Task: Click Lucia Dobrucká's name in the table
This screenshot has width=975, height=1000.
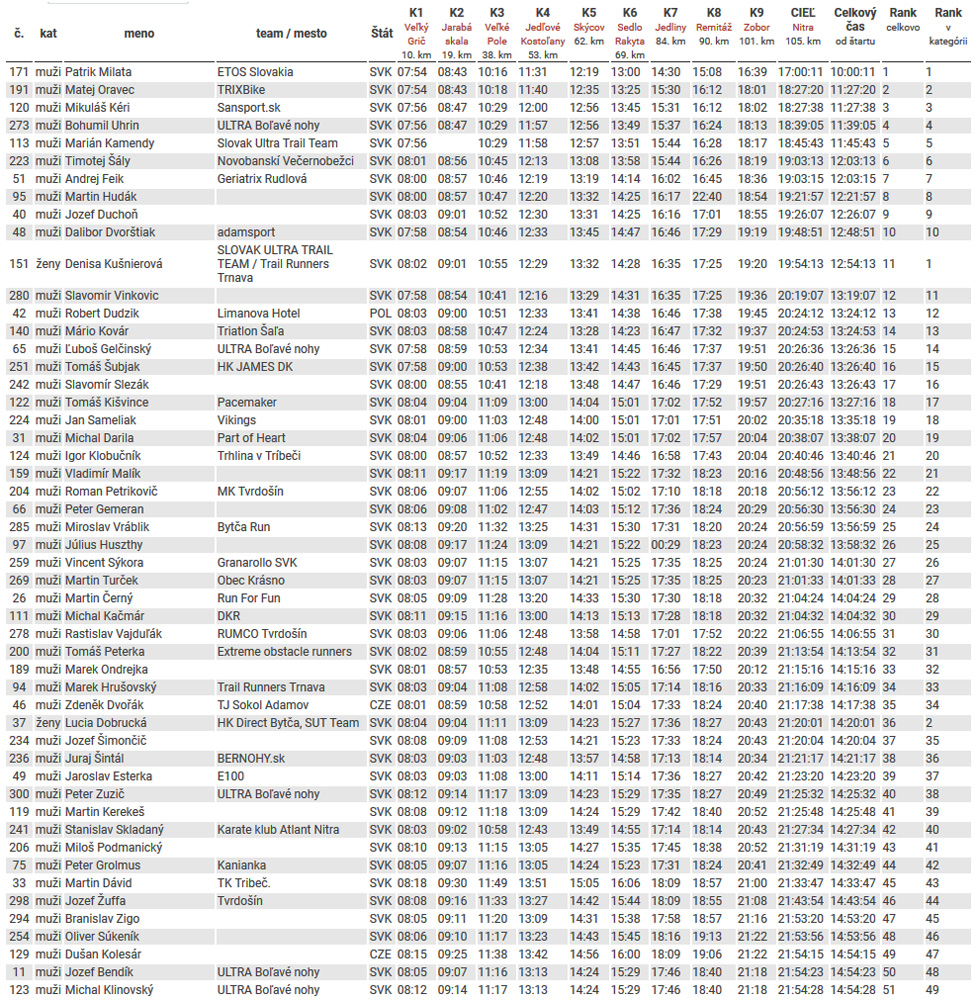Action: [x=106, y=723]
